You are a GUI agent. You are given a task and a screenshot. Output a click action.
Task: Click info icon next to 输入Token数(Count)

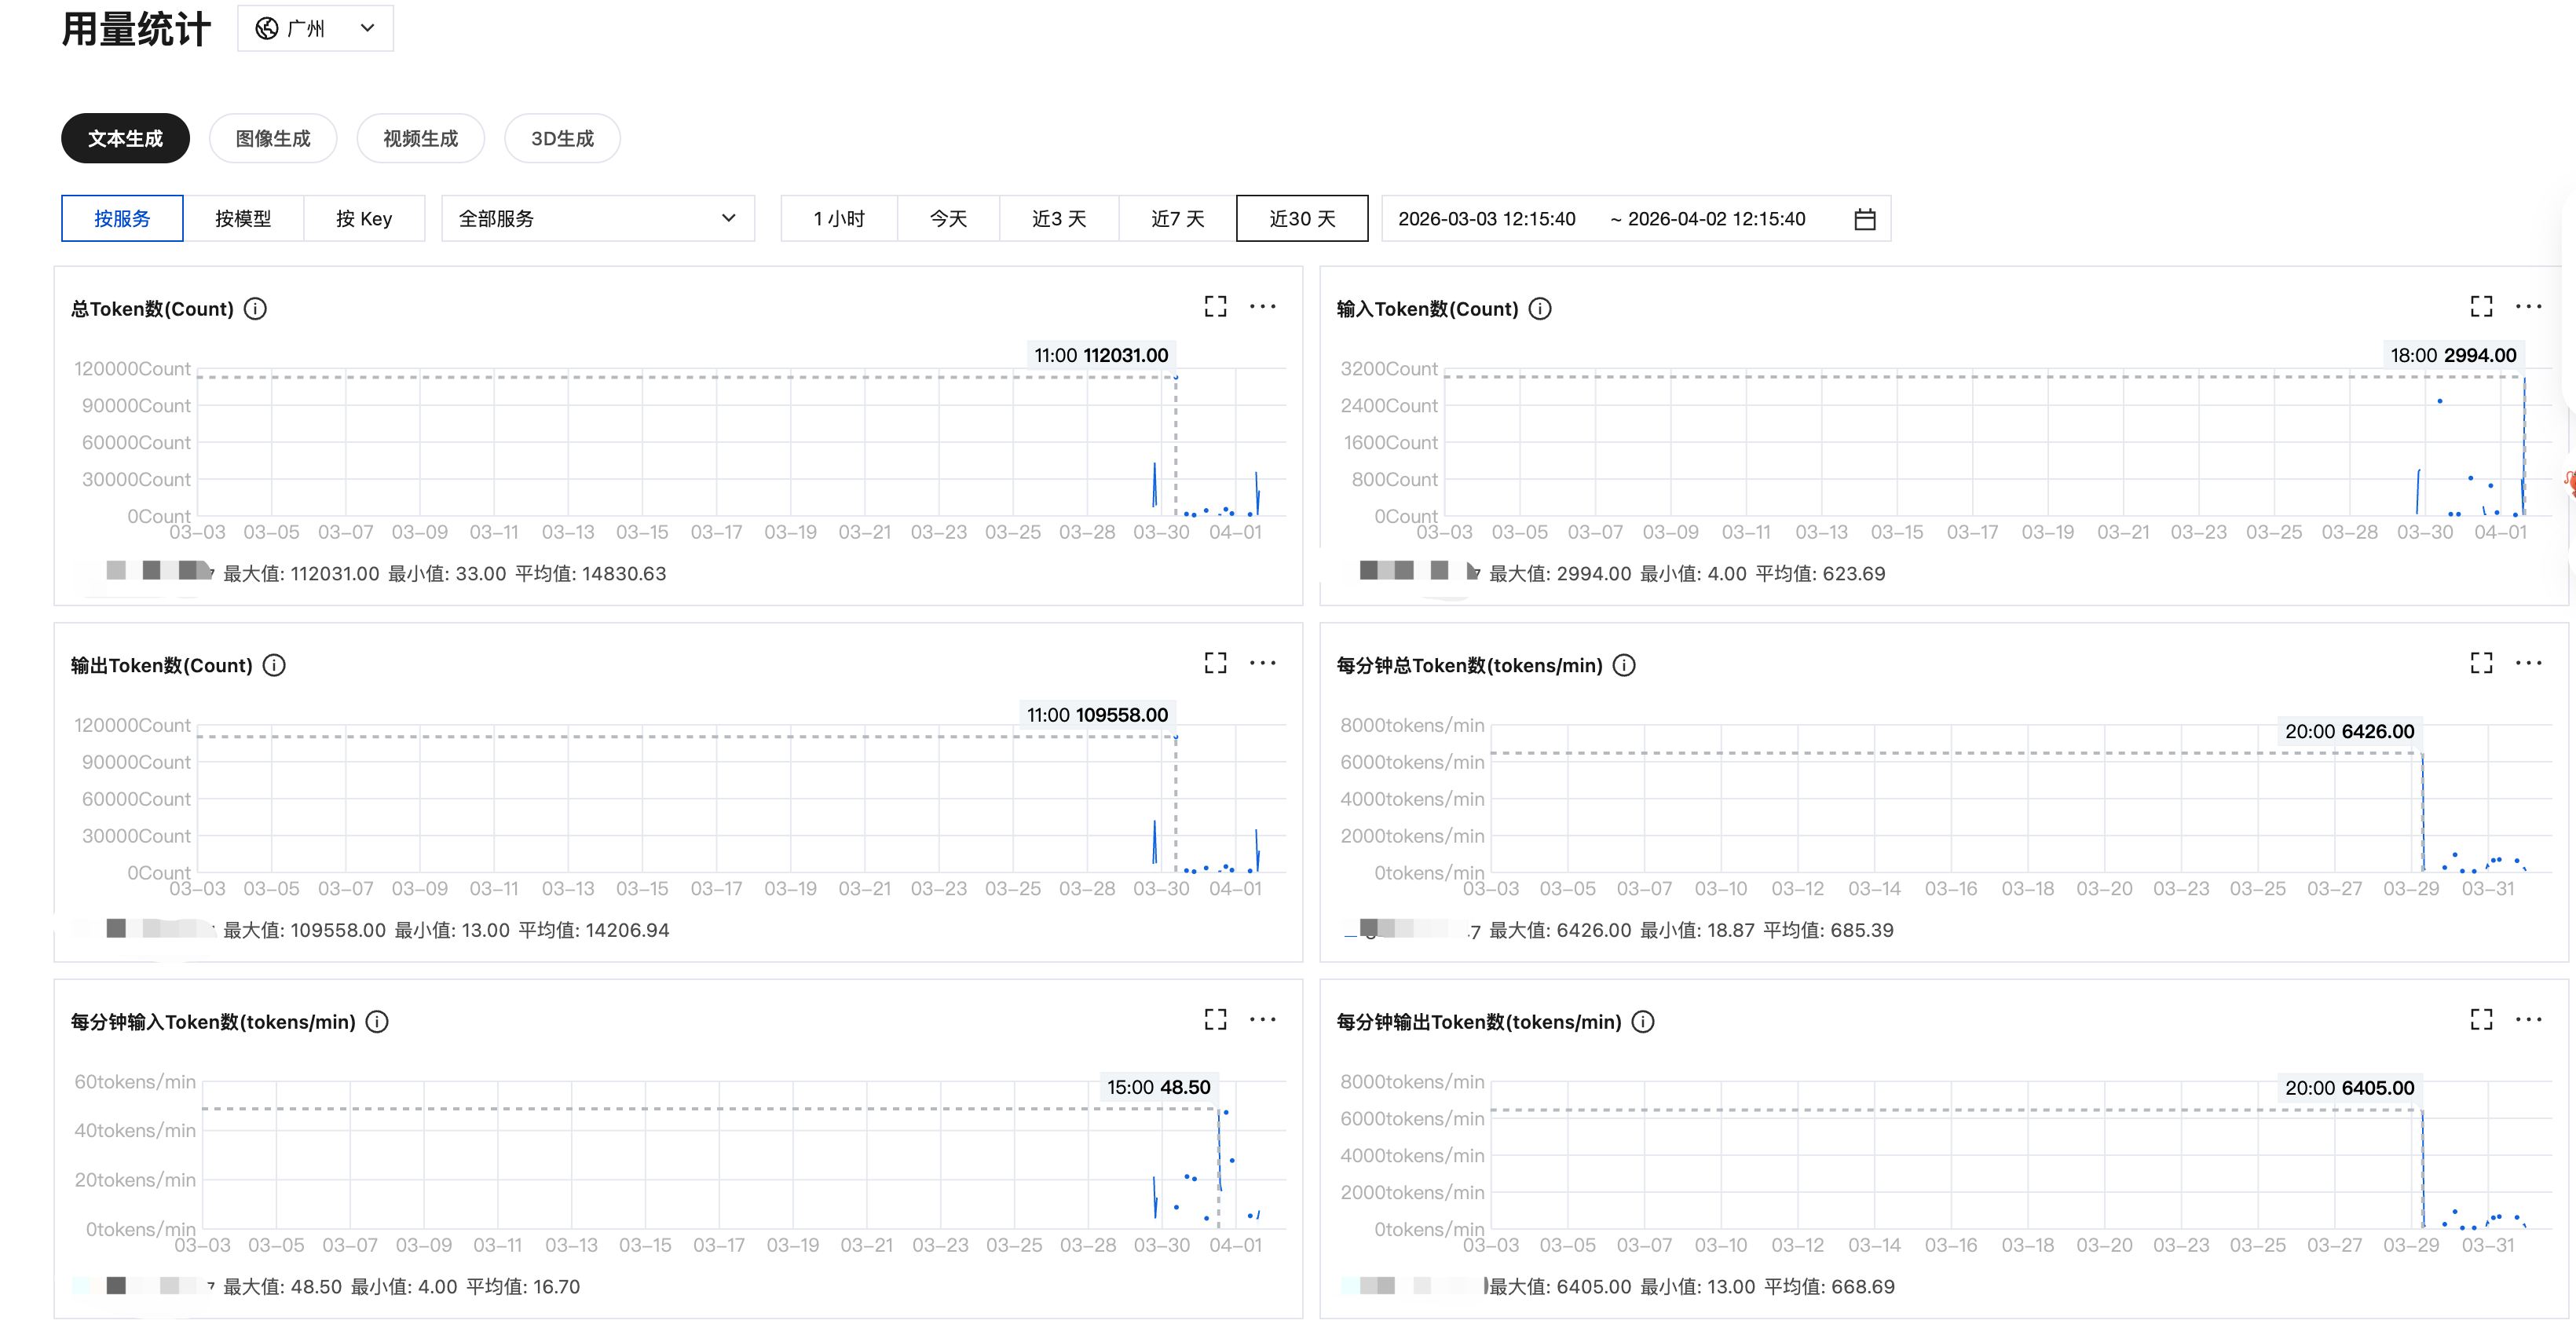[1540, 309]
